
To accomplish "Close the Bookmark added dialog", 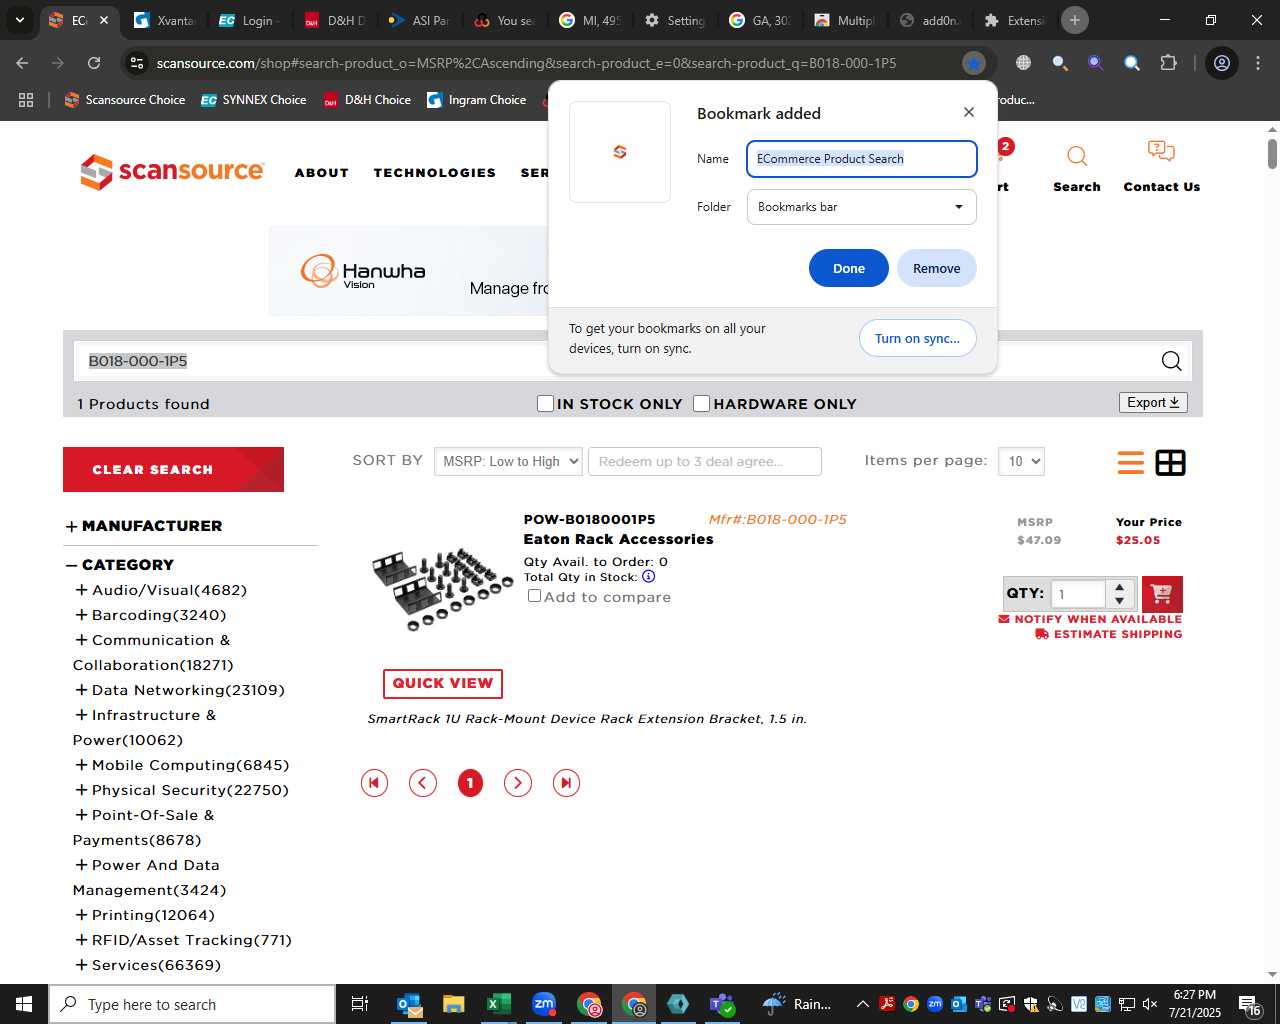I will tap(968, 112).
